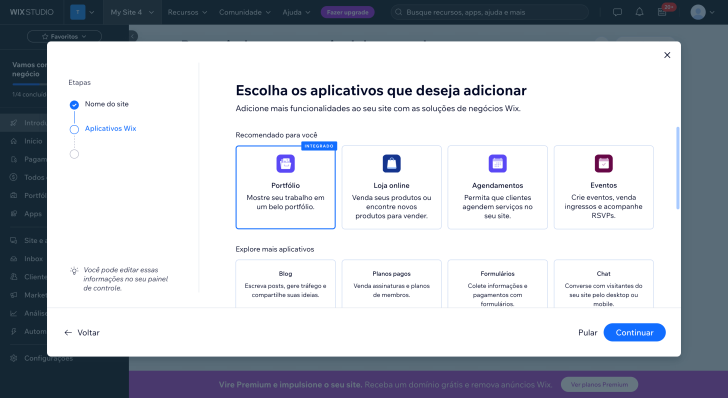Open the My Site 4 dropdown
The height and width of the screenshot is (398, 728).
(132, 12)
